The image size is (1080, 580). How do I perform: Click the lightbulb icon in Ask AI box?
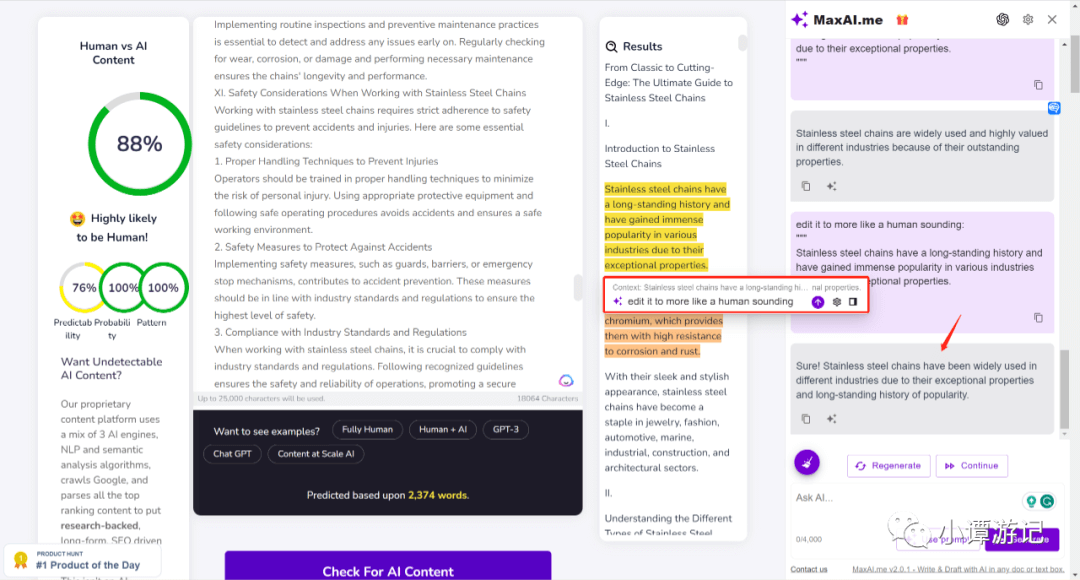[1031, 501]
